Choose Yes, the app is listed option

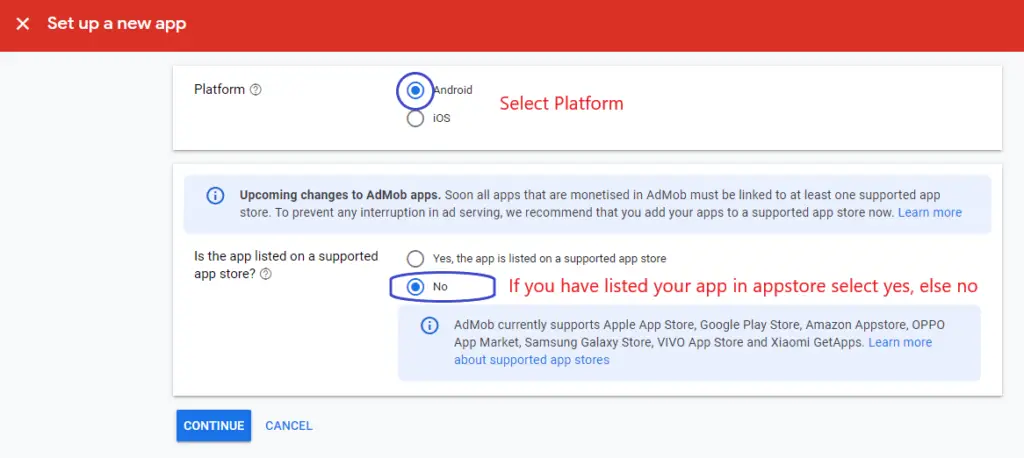[415, 259]
